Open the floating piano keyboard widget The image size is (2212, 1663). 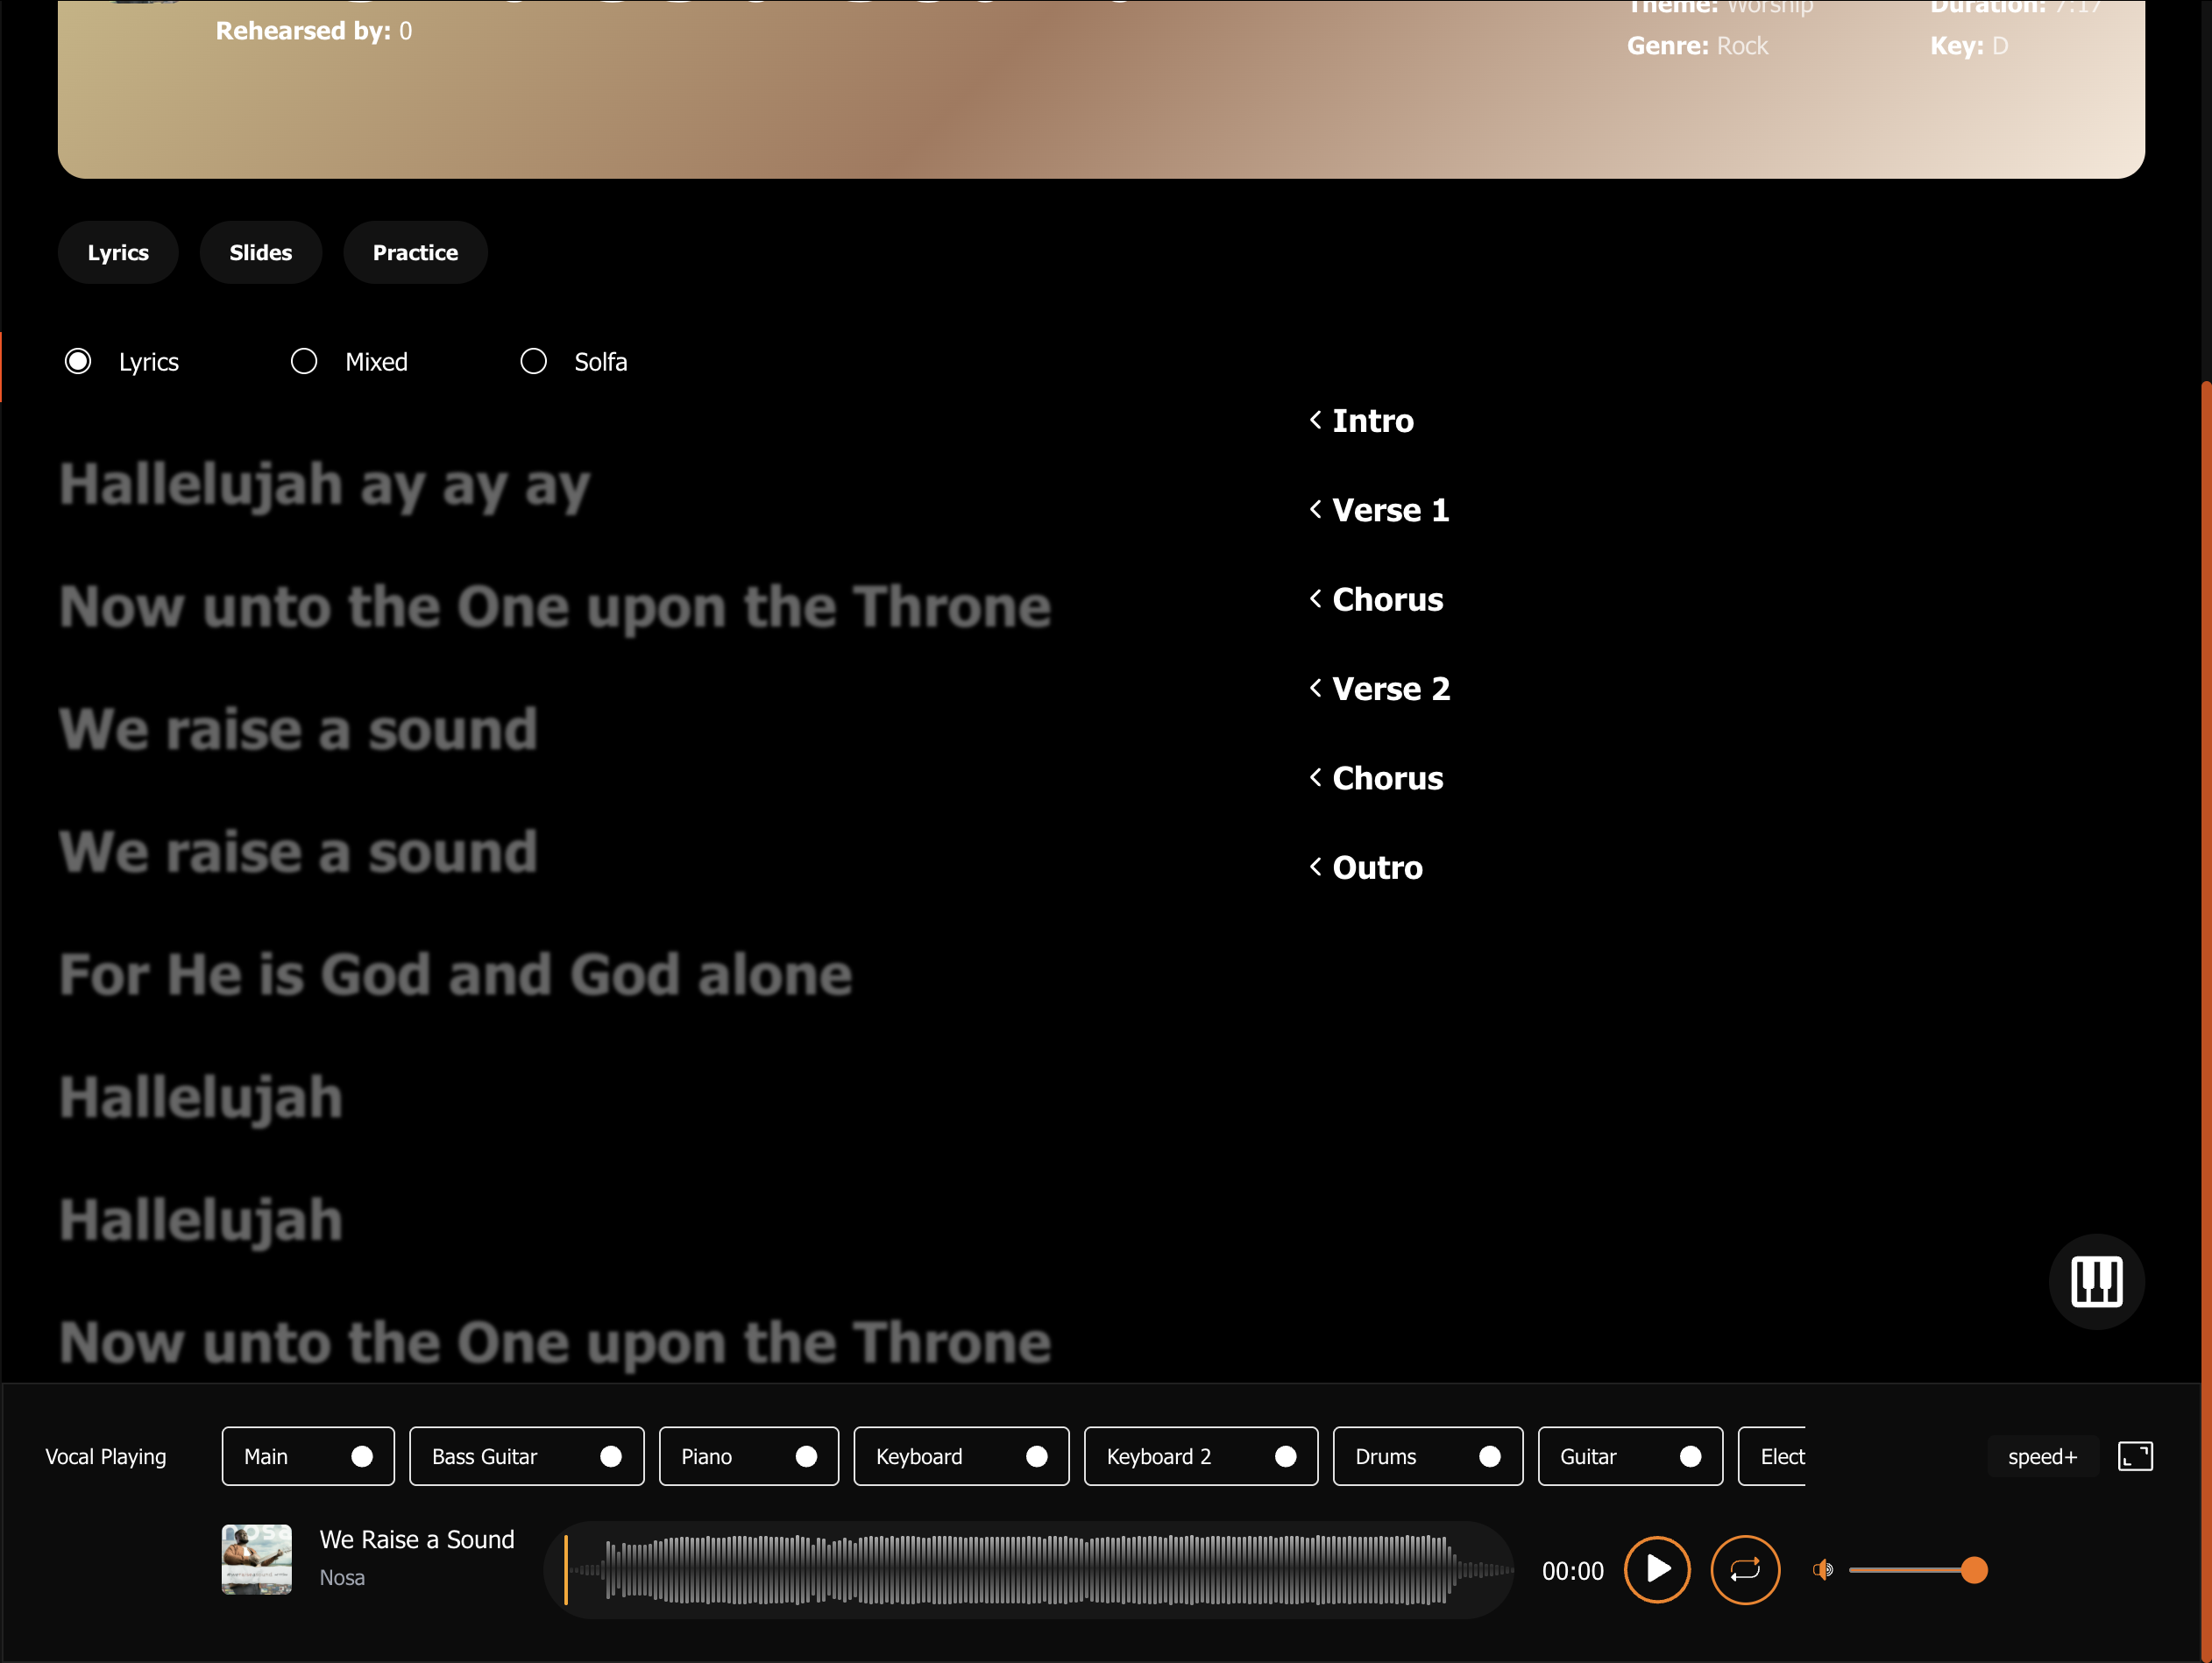(2096, 1282)
